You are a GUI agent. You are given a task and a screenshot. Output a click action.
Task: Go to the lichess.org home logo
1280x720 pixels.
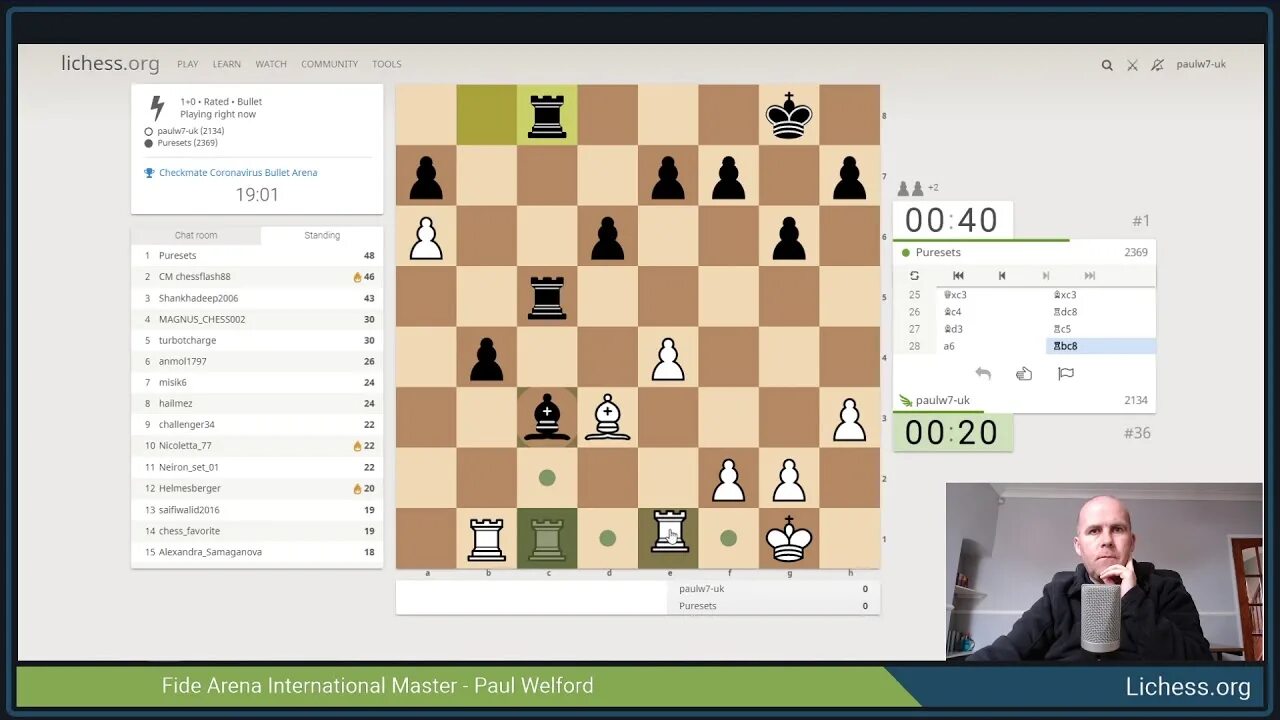(x=110, y=64)
